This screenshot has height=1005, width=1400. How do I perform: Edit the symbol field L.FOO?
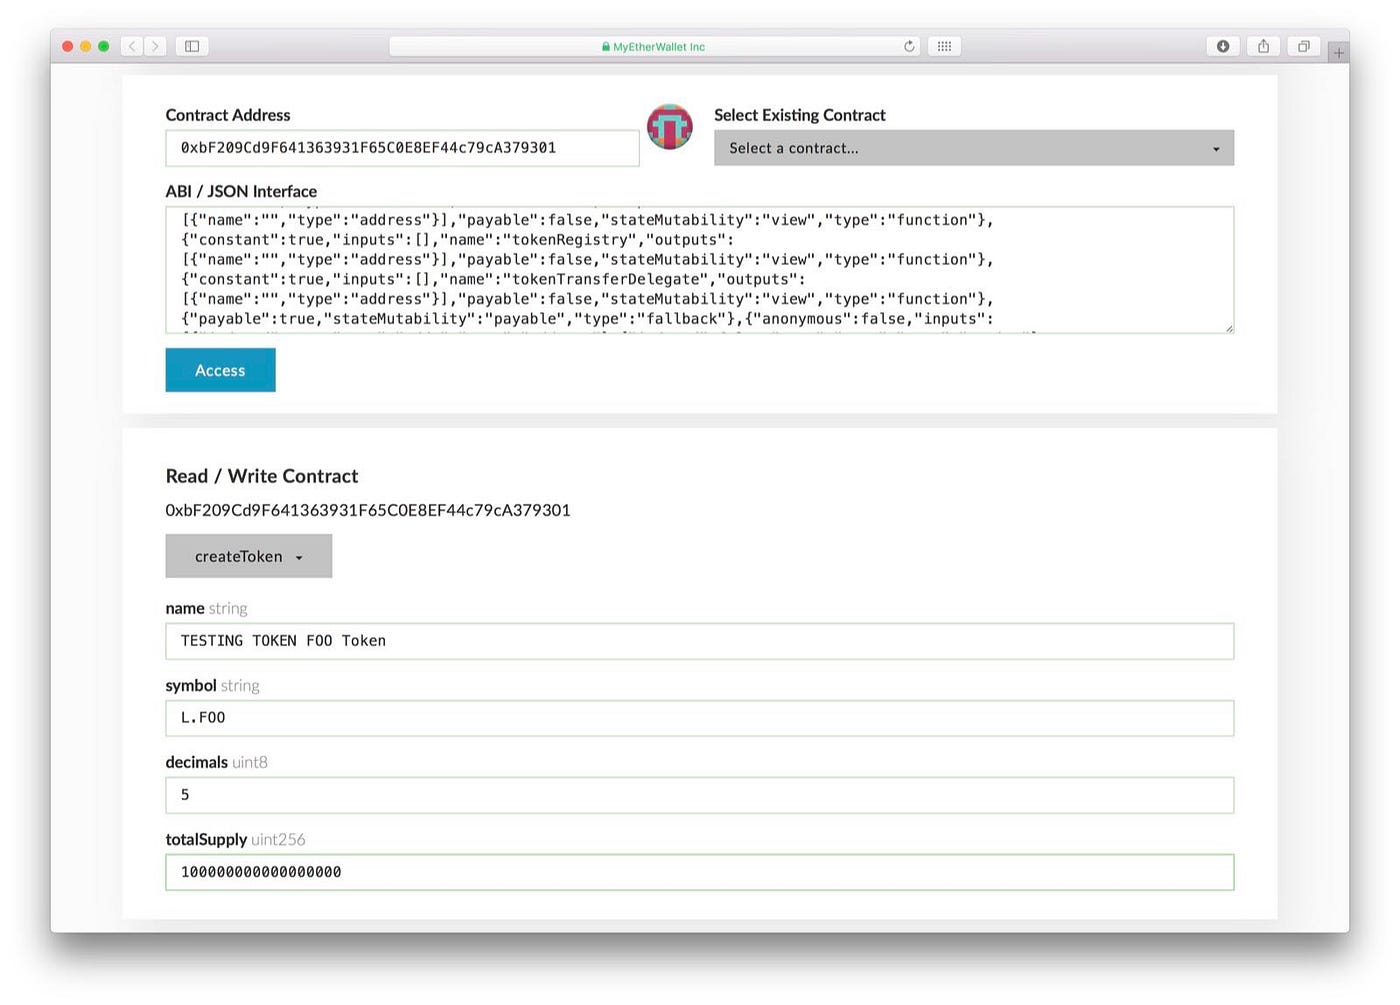[x=700, y=718]
